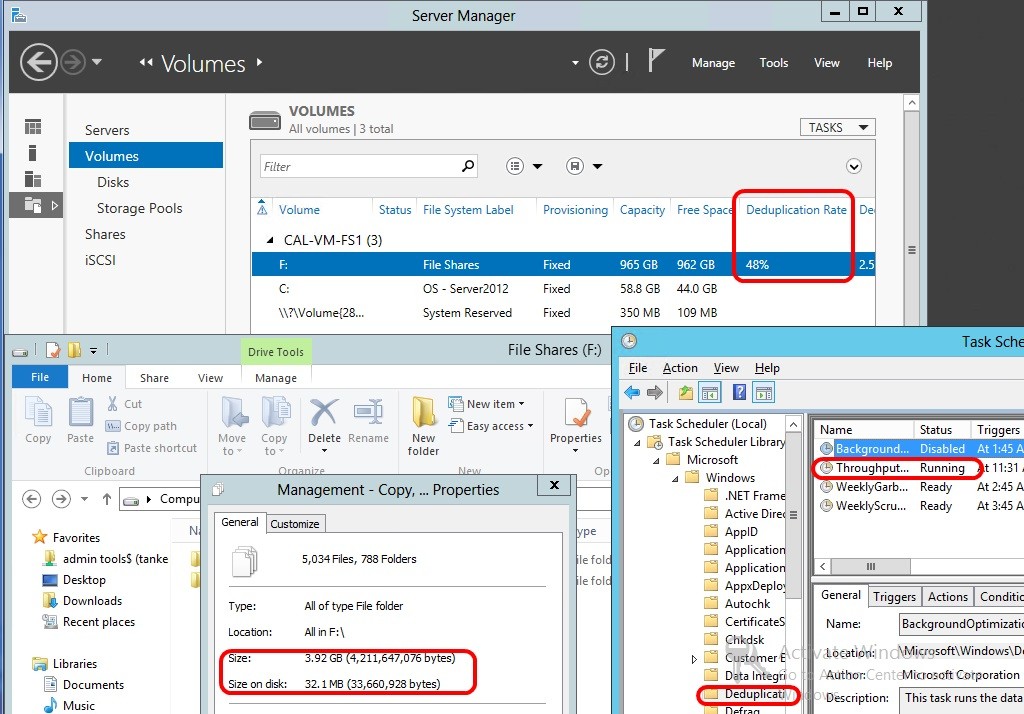
Task: Click the Filter text field
Action: click(x=360, y=167)
